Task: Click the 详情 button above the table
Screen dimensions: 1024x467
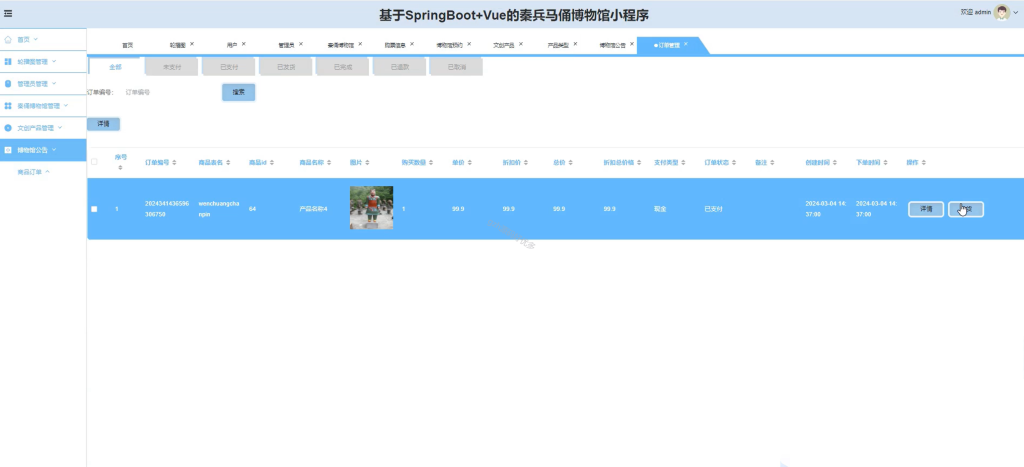Action: pos(103,124)
